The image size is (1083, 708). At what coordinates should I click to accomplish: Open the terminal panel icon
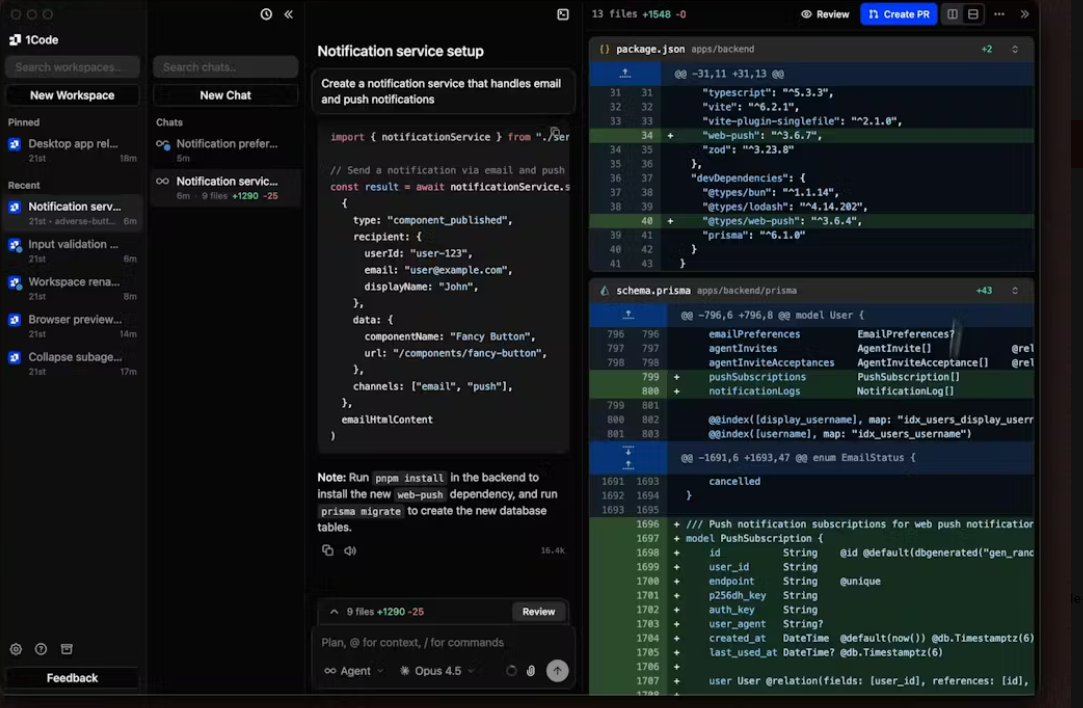point(563,14)
